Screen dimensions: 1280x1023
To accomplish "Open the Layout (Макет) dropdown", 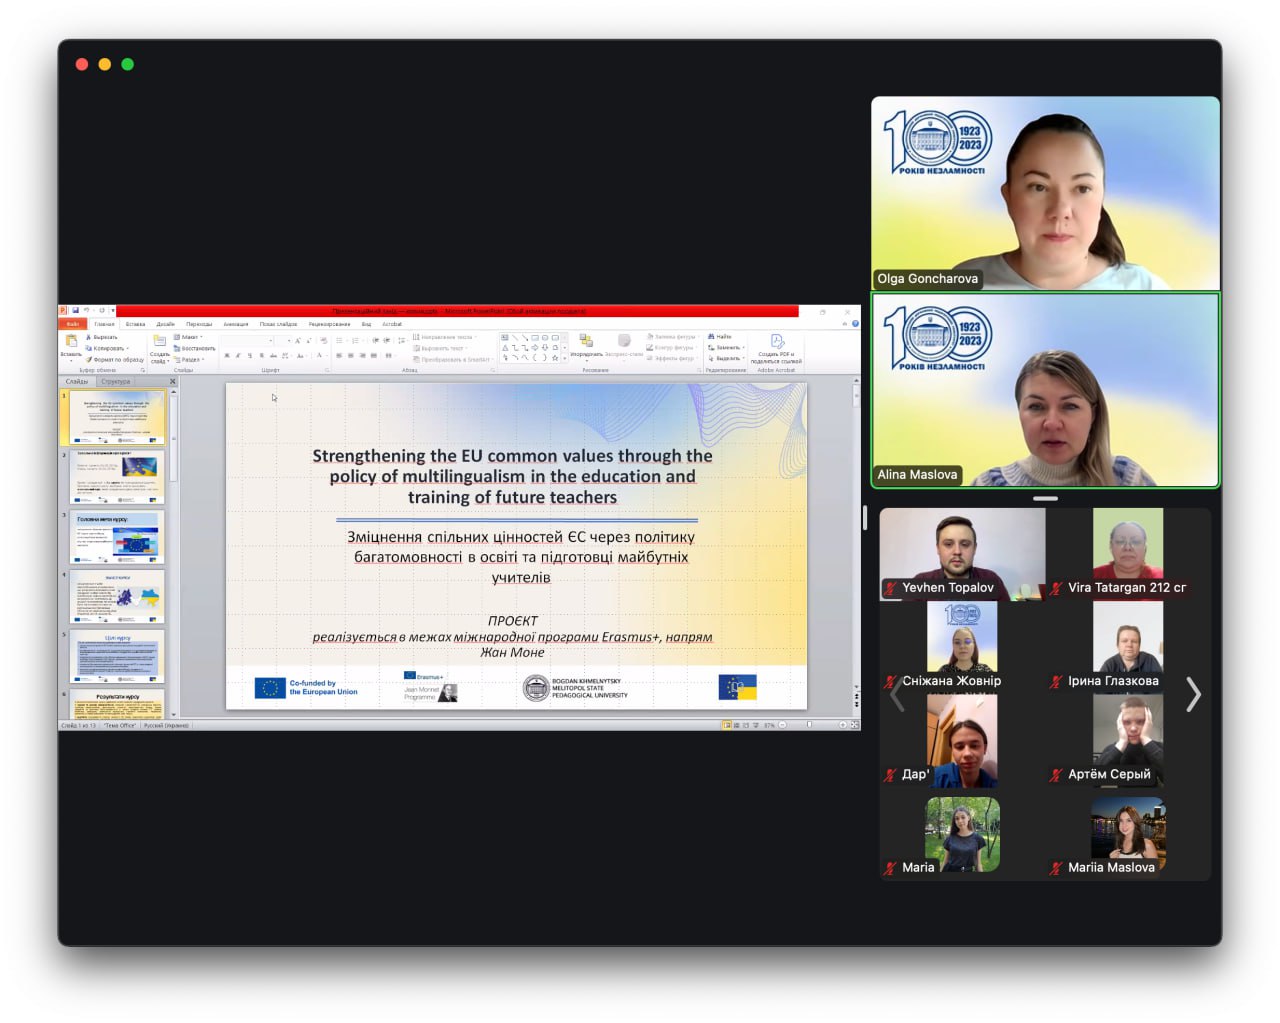I will [x=190, y=337].
